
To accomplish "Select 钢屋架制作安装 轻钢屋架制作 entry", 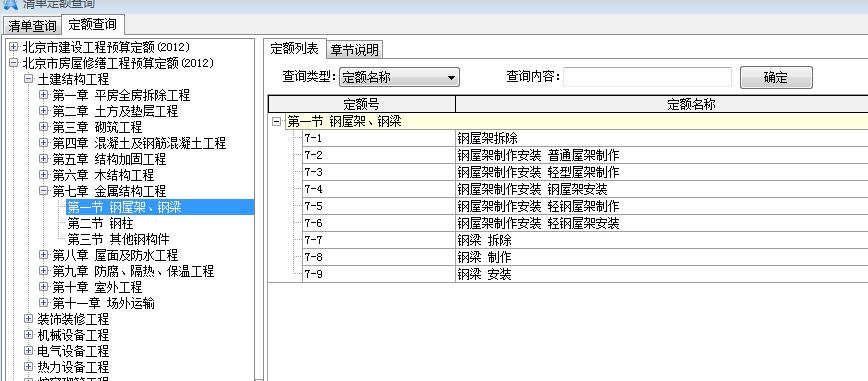I will pyautogui.click(x=538, y=207).
